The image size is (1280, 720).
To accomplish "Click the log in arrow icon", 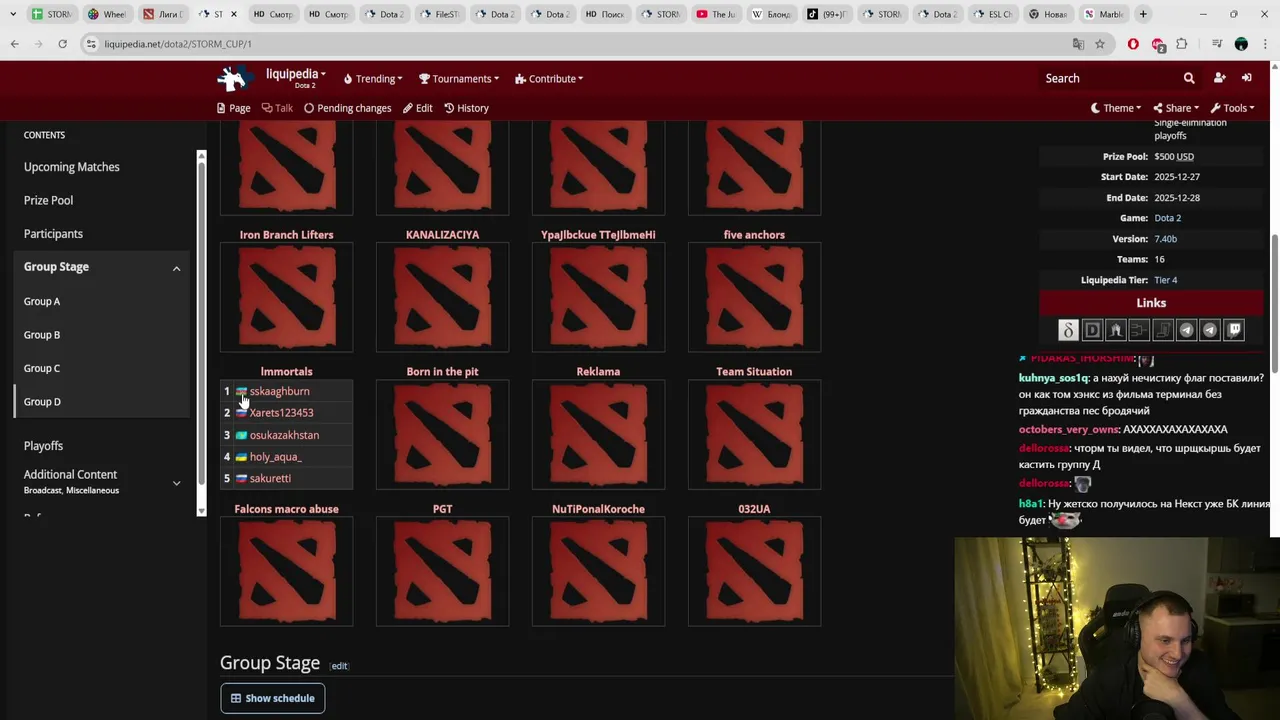I will point(1247,78).
